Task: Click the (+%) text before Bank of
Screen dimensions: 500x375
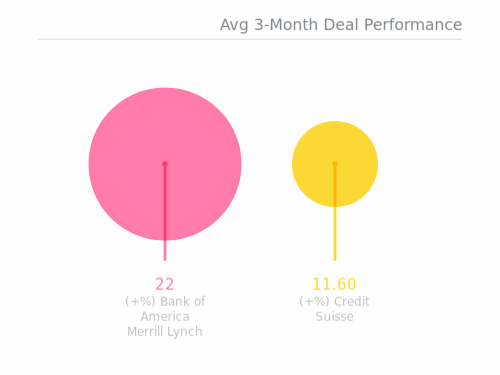Action: 140,301
